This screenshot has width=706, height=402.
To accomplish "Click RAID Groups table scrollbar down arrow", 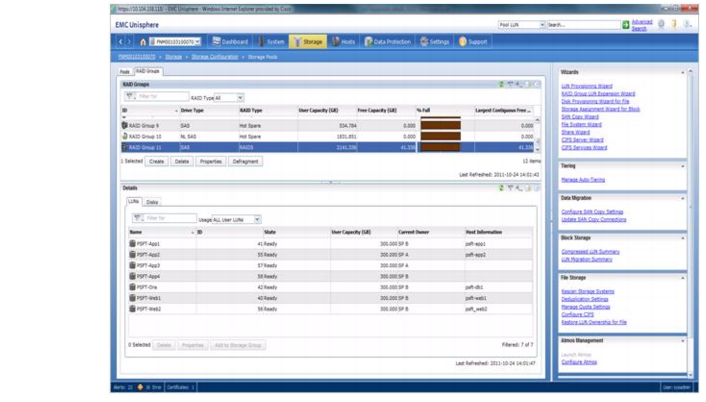I will 537,149.
